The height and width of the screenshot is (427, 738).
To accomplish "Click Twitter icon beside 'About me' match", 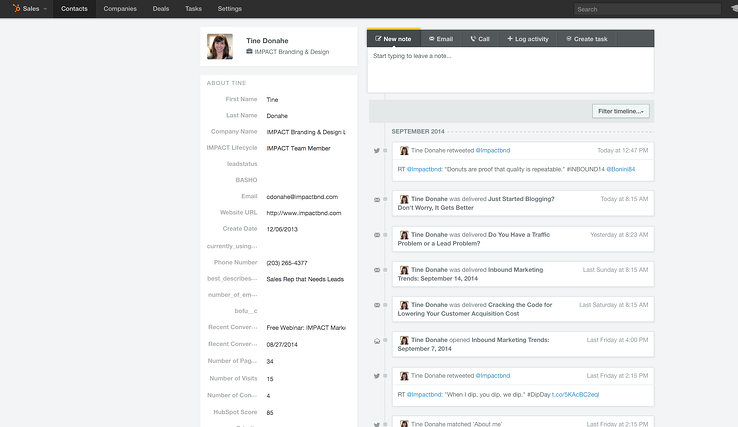I will [x=377, y=424].
